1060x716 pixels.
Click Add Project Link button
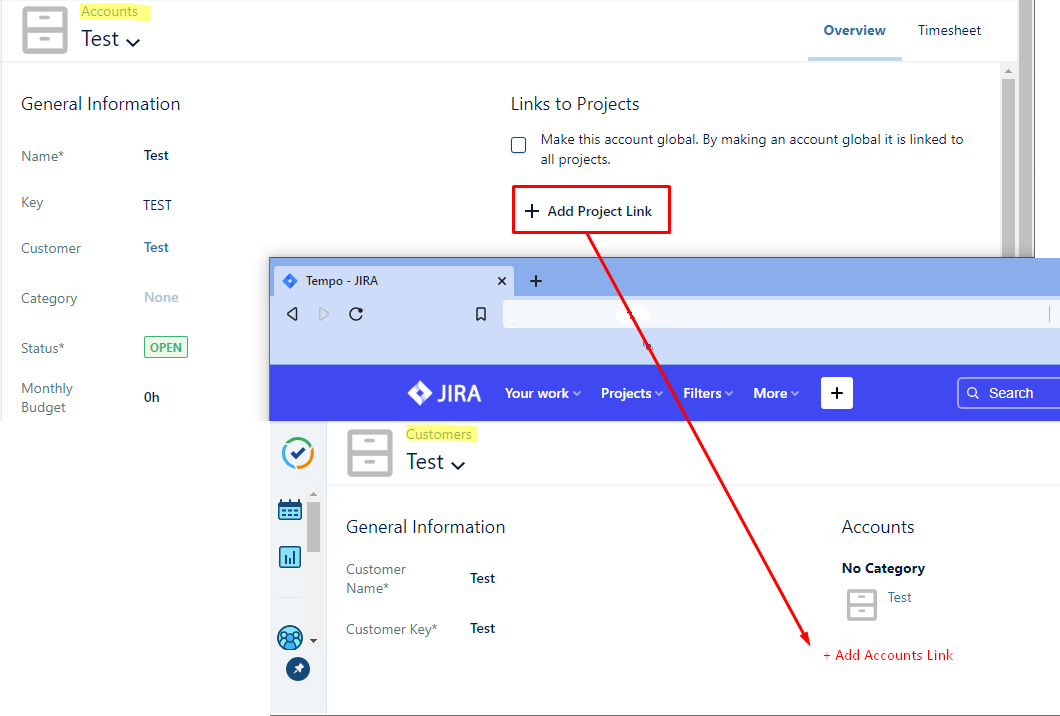[x=590, y=211]
